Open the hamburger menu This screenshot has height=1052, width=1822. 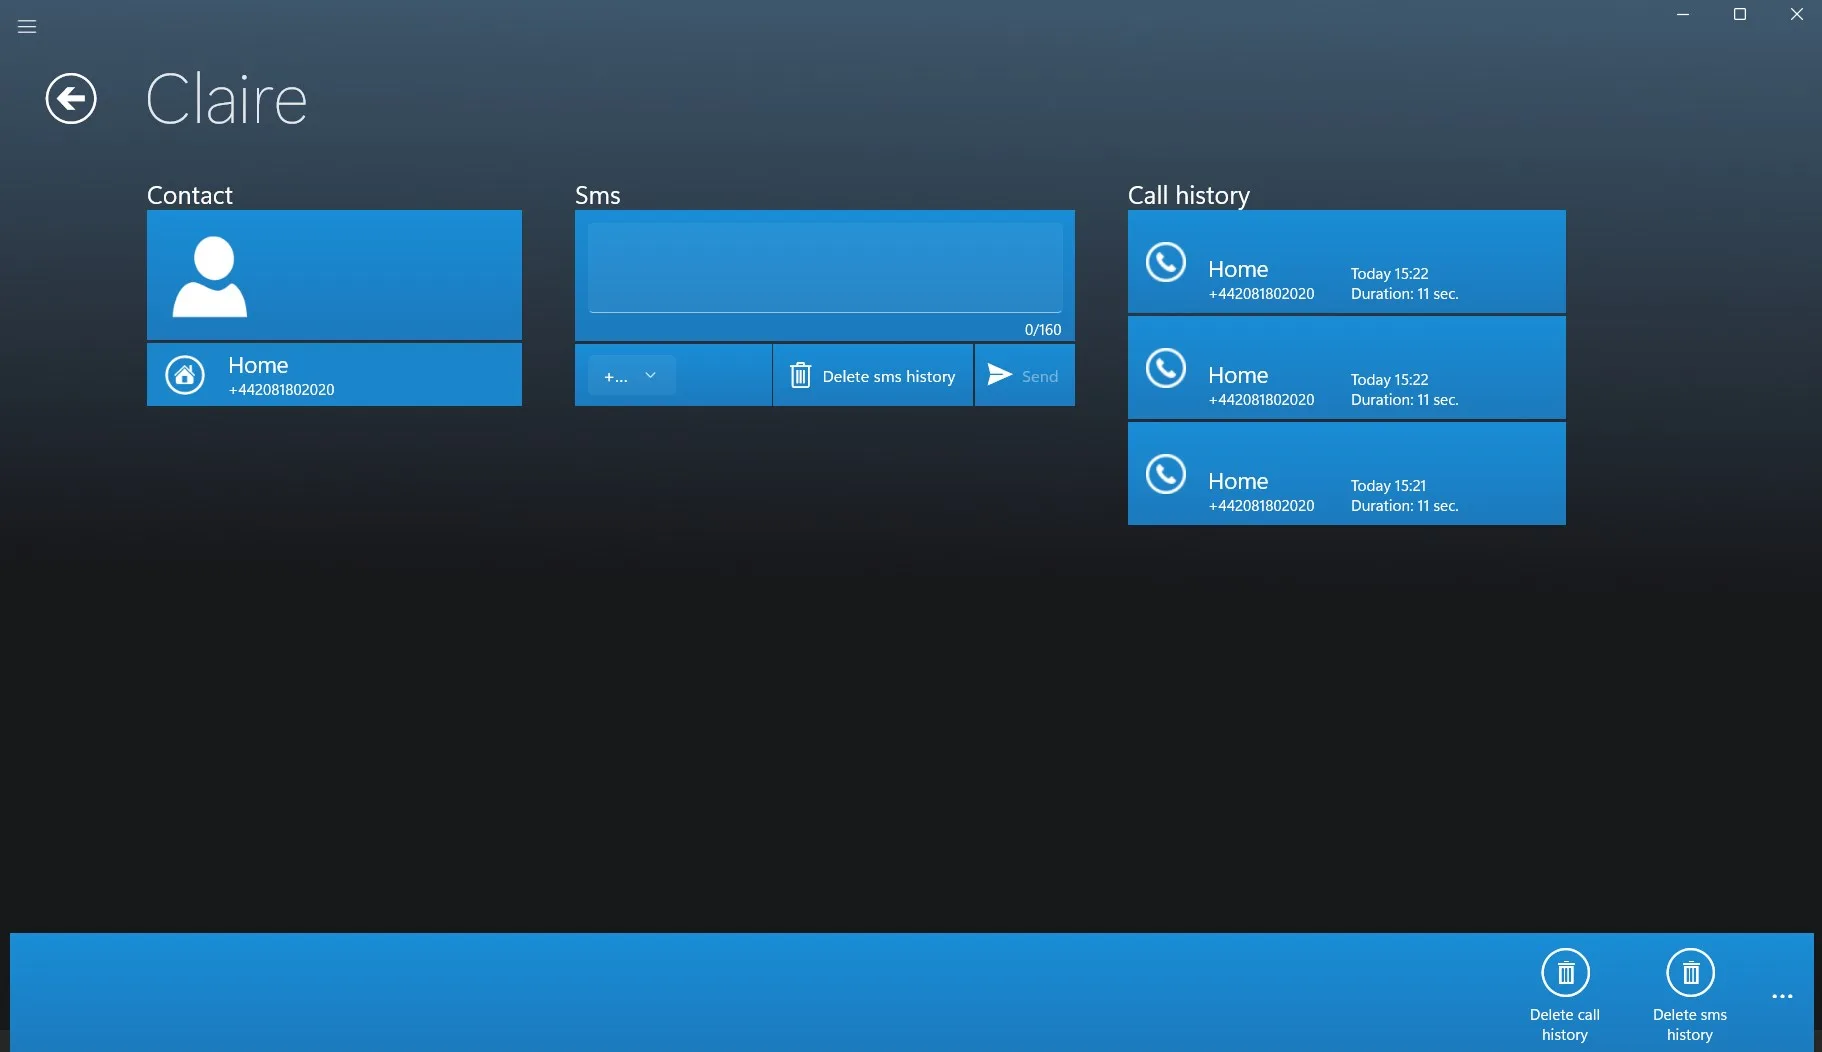coord(27,27)
